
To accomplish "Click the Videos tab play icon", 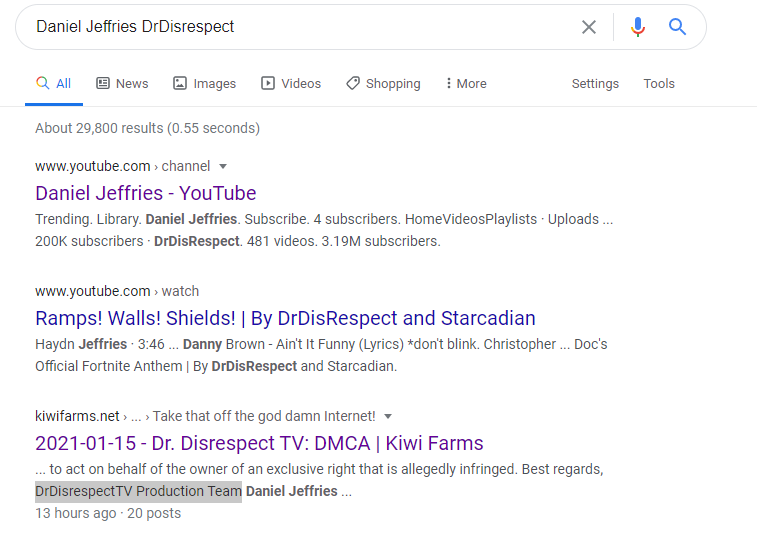I will pos(267,84).
